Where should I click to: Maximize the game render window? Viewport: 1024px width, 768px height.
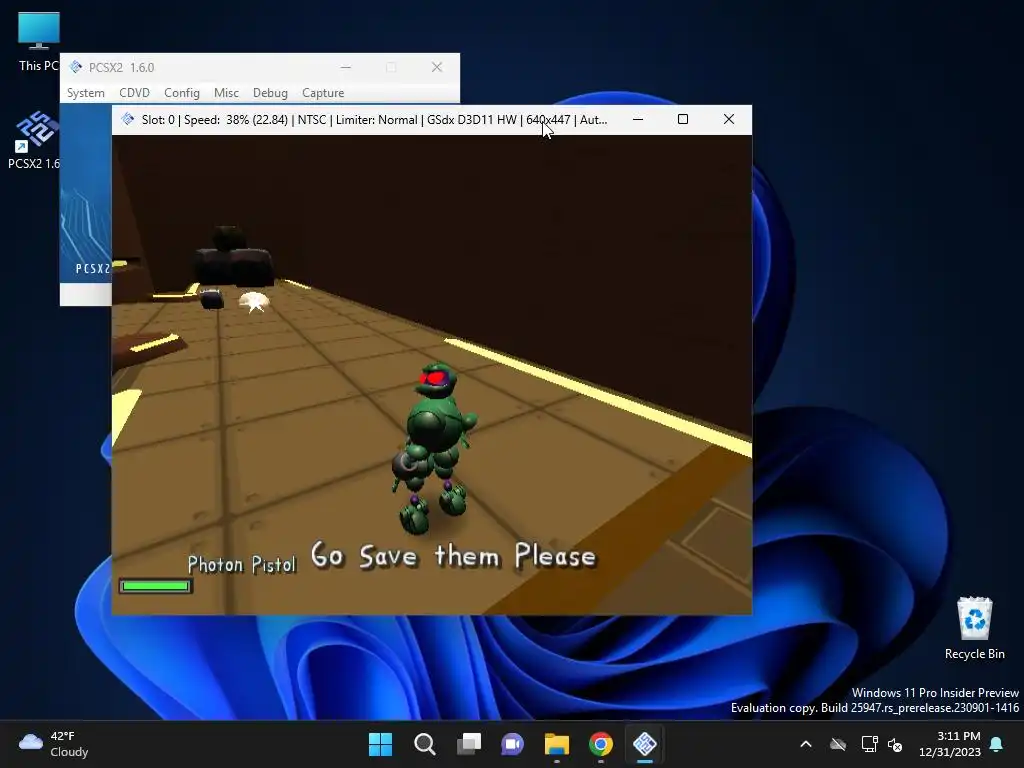(x=683, y=120)
